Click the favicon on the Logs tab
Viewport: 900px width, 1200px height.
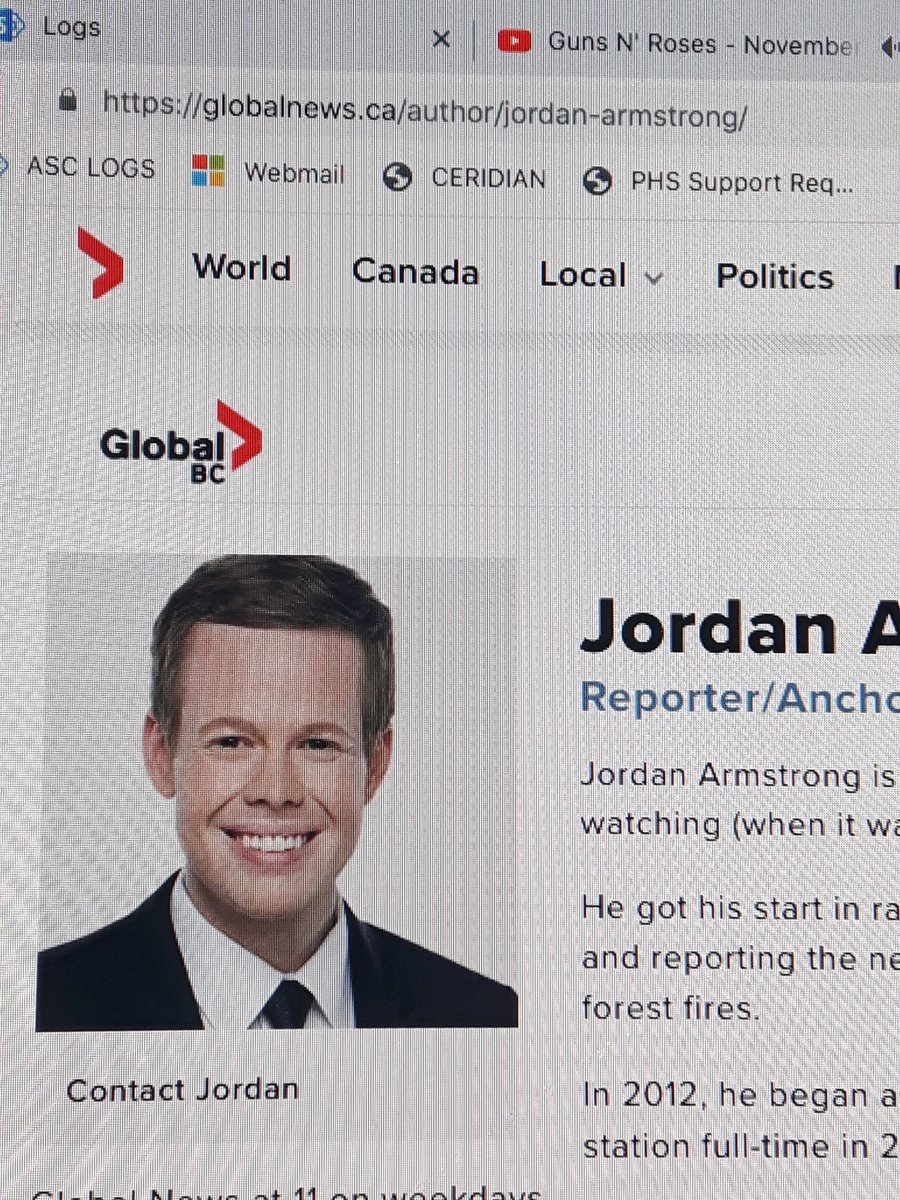click(x=10, y=25)
